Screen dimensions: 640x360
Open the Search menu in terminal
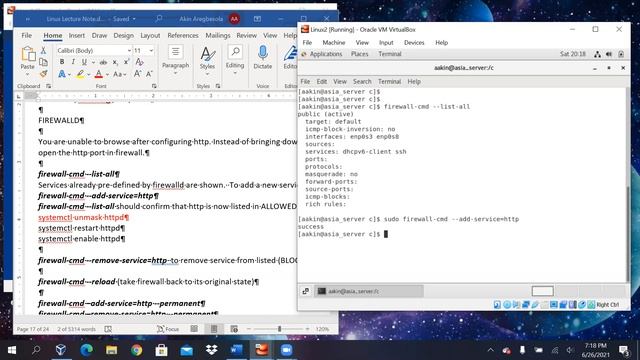[362, 82]
